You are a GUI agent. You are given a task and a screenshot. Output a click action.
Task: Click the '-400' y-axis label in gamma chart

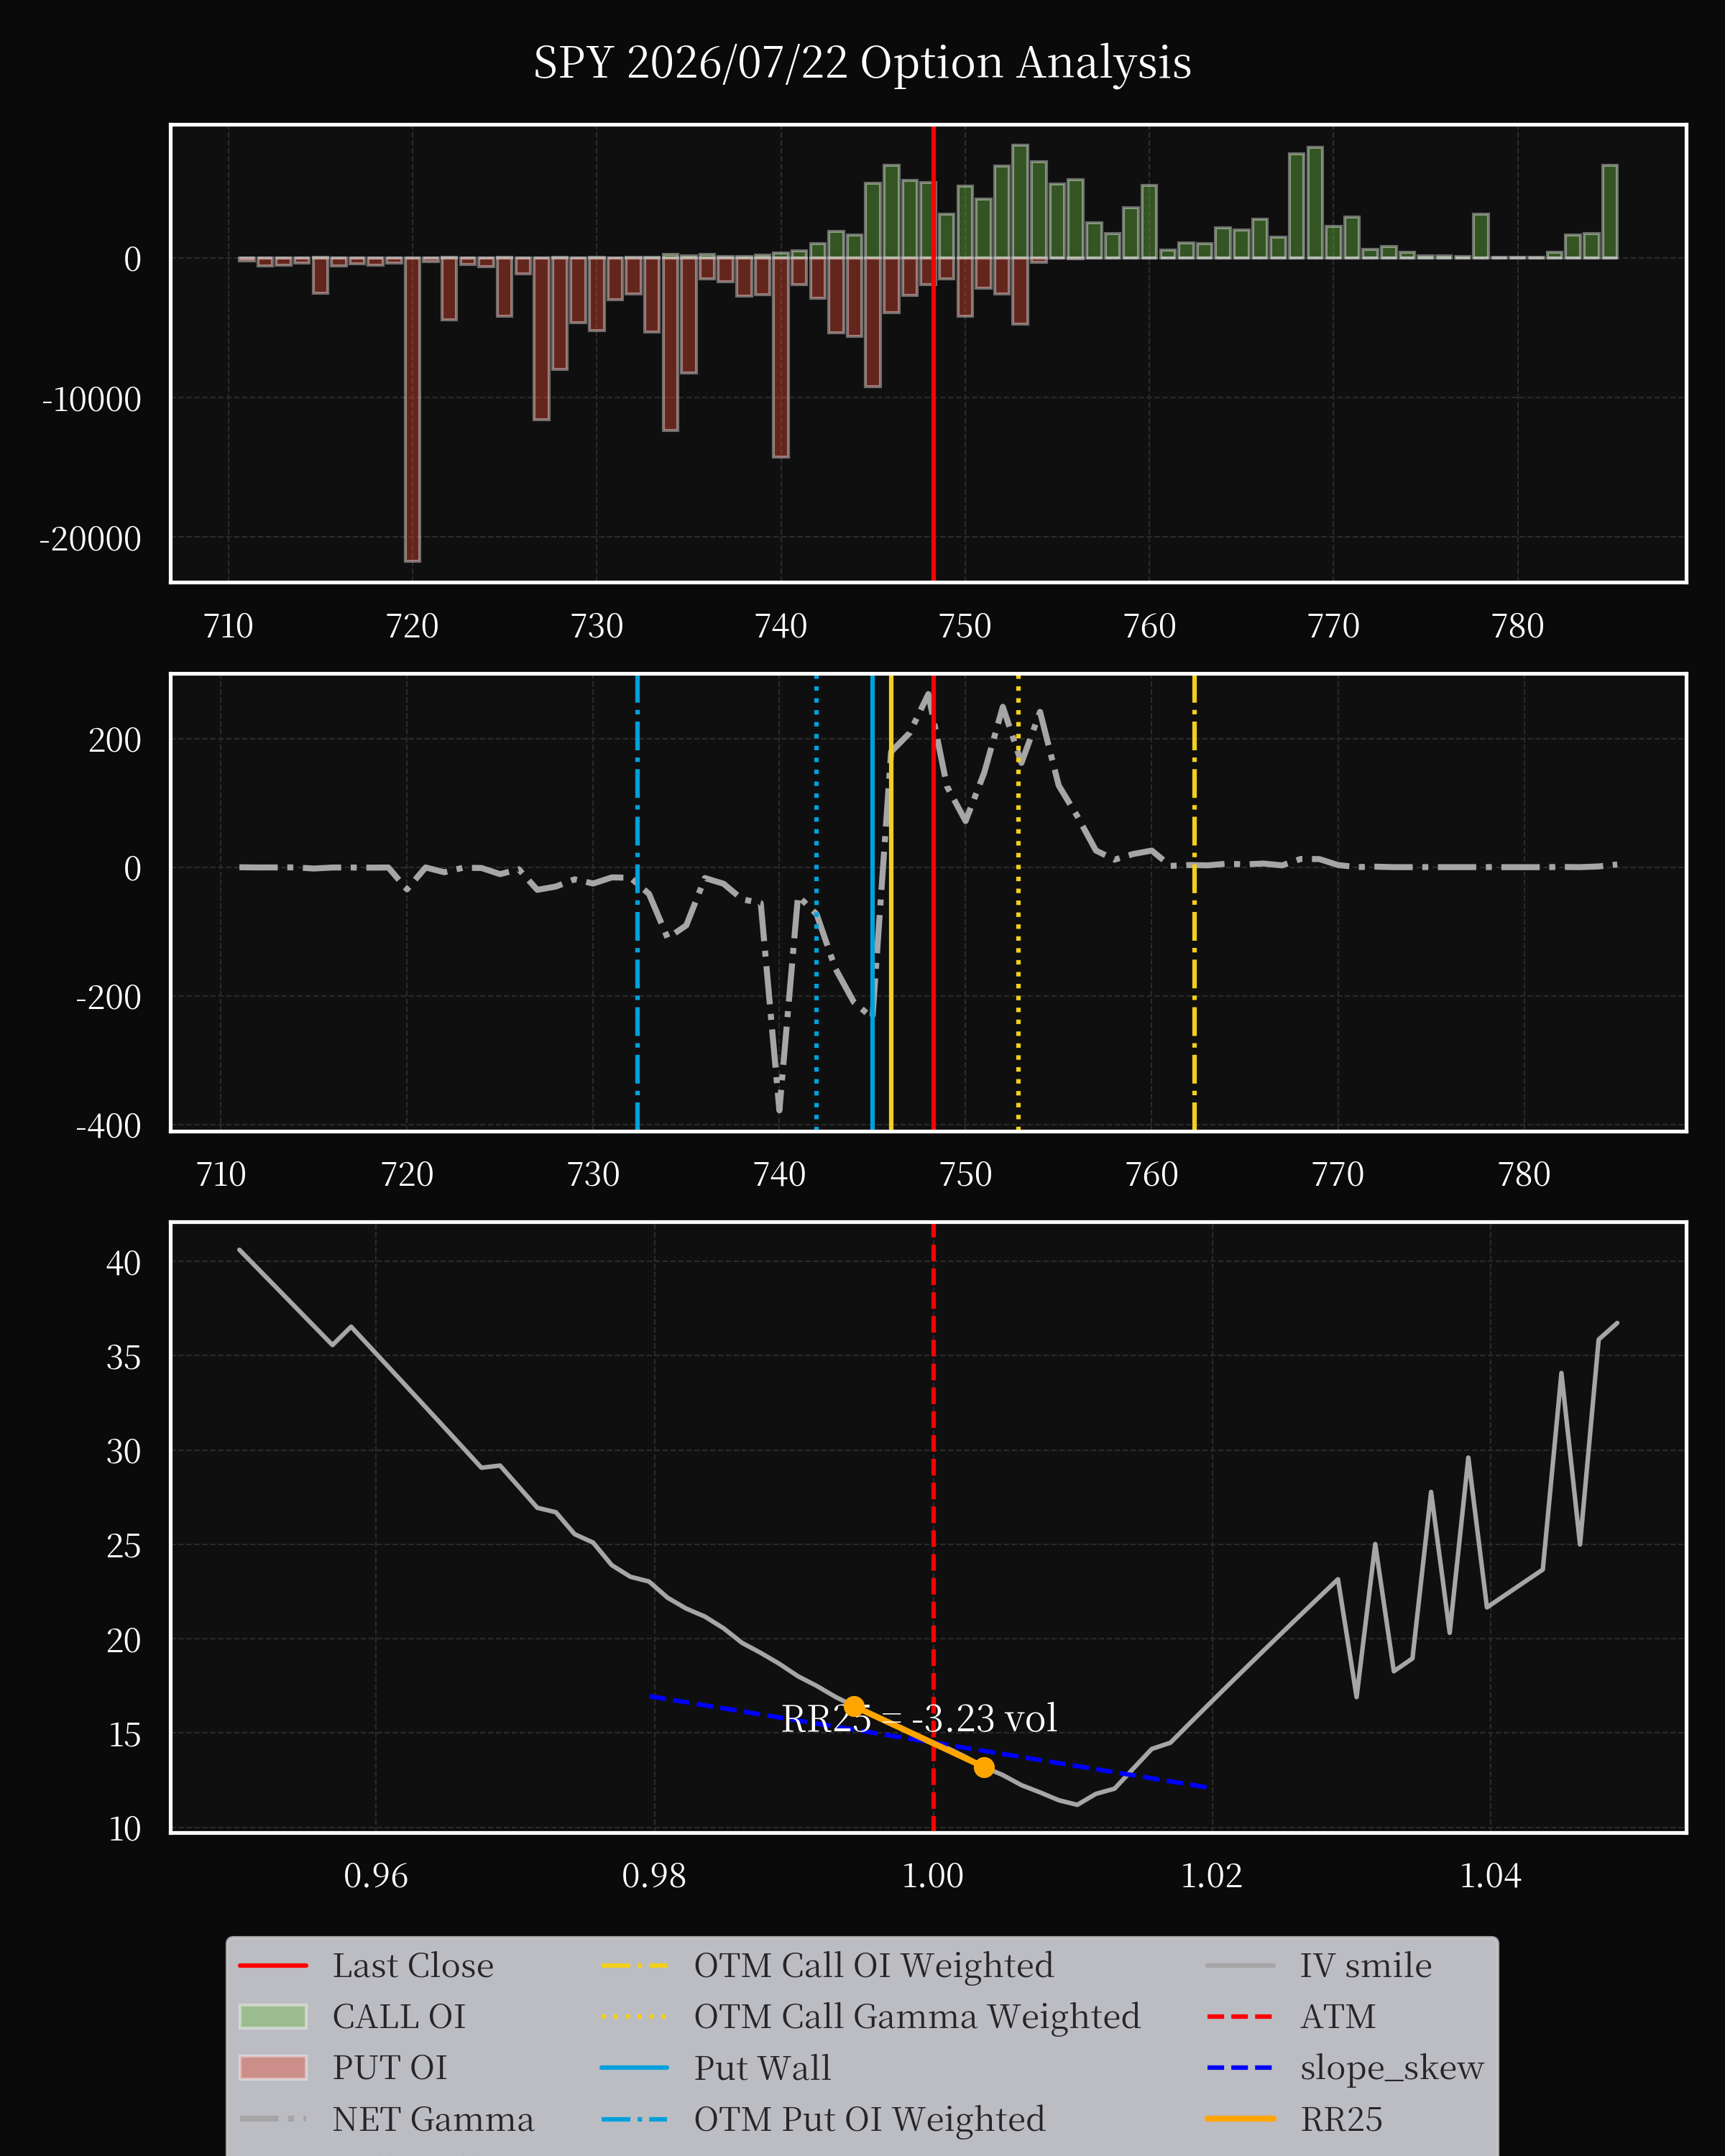pyautogui.click(x=108, y=1126)
